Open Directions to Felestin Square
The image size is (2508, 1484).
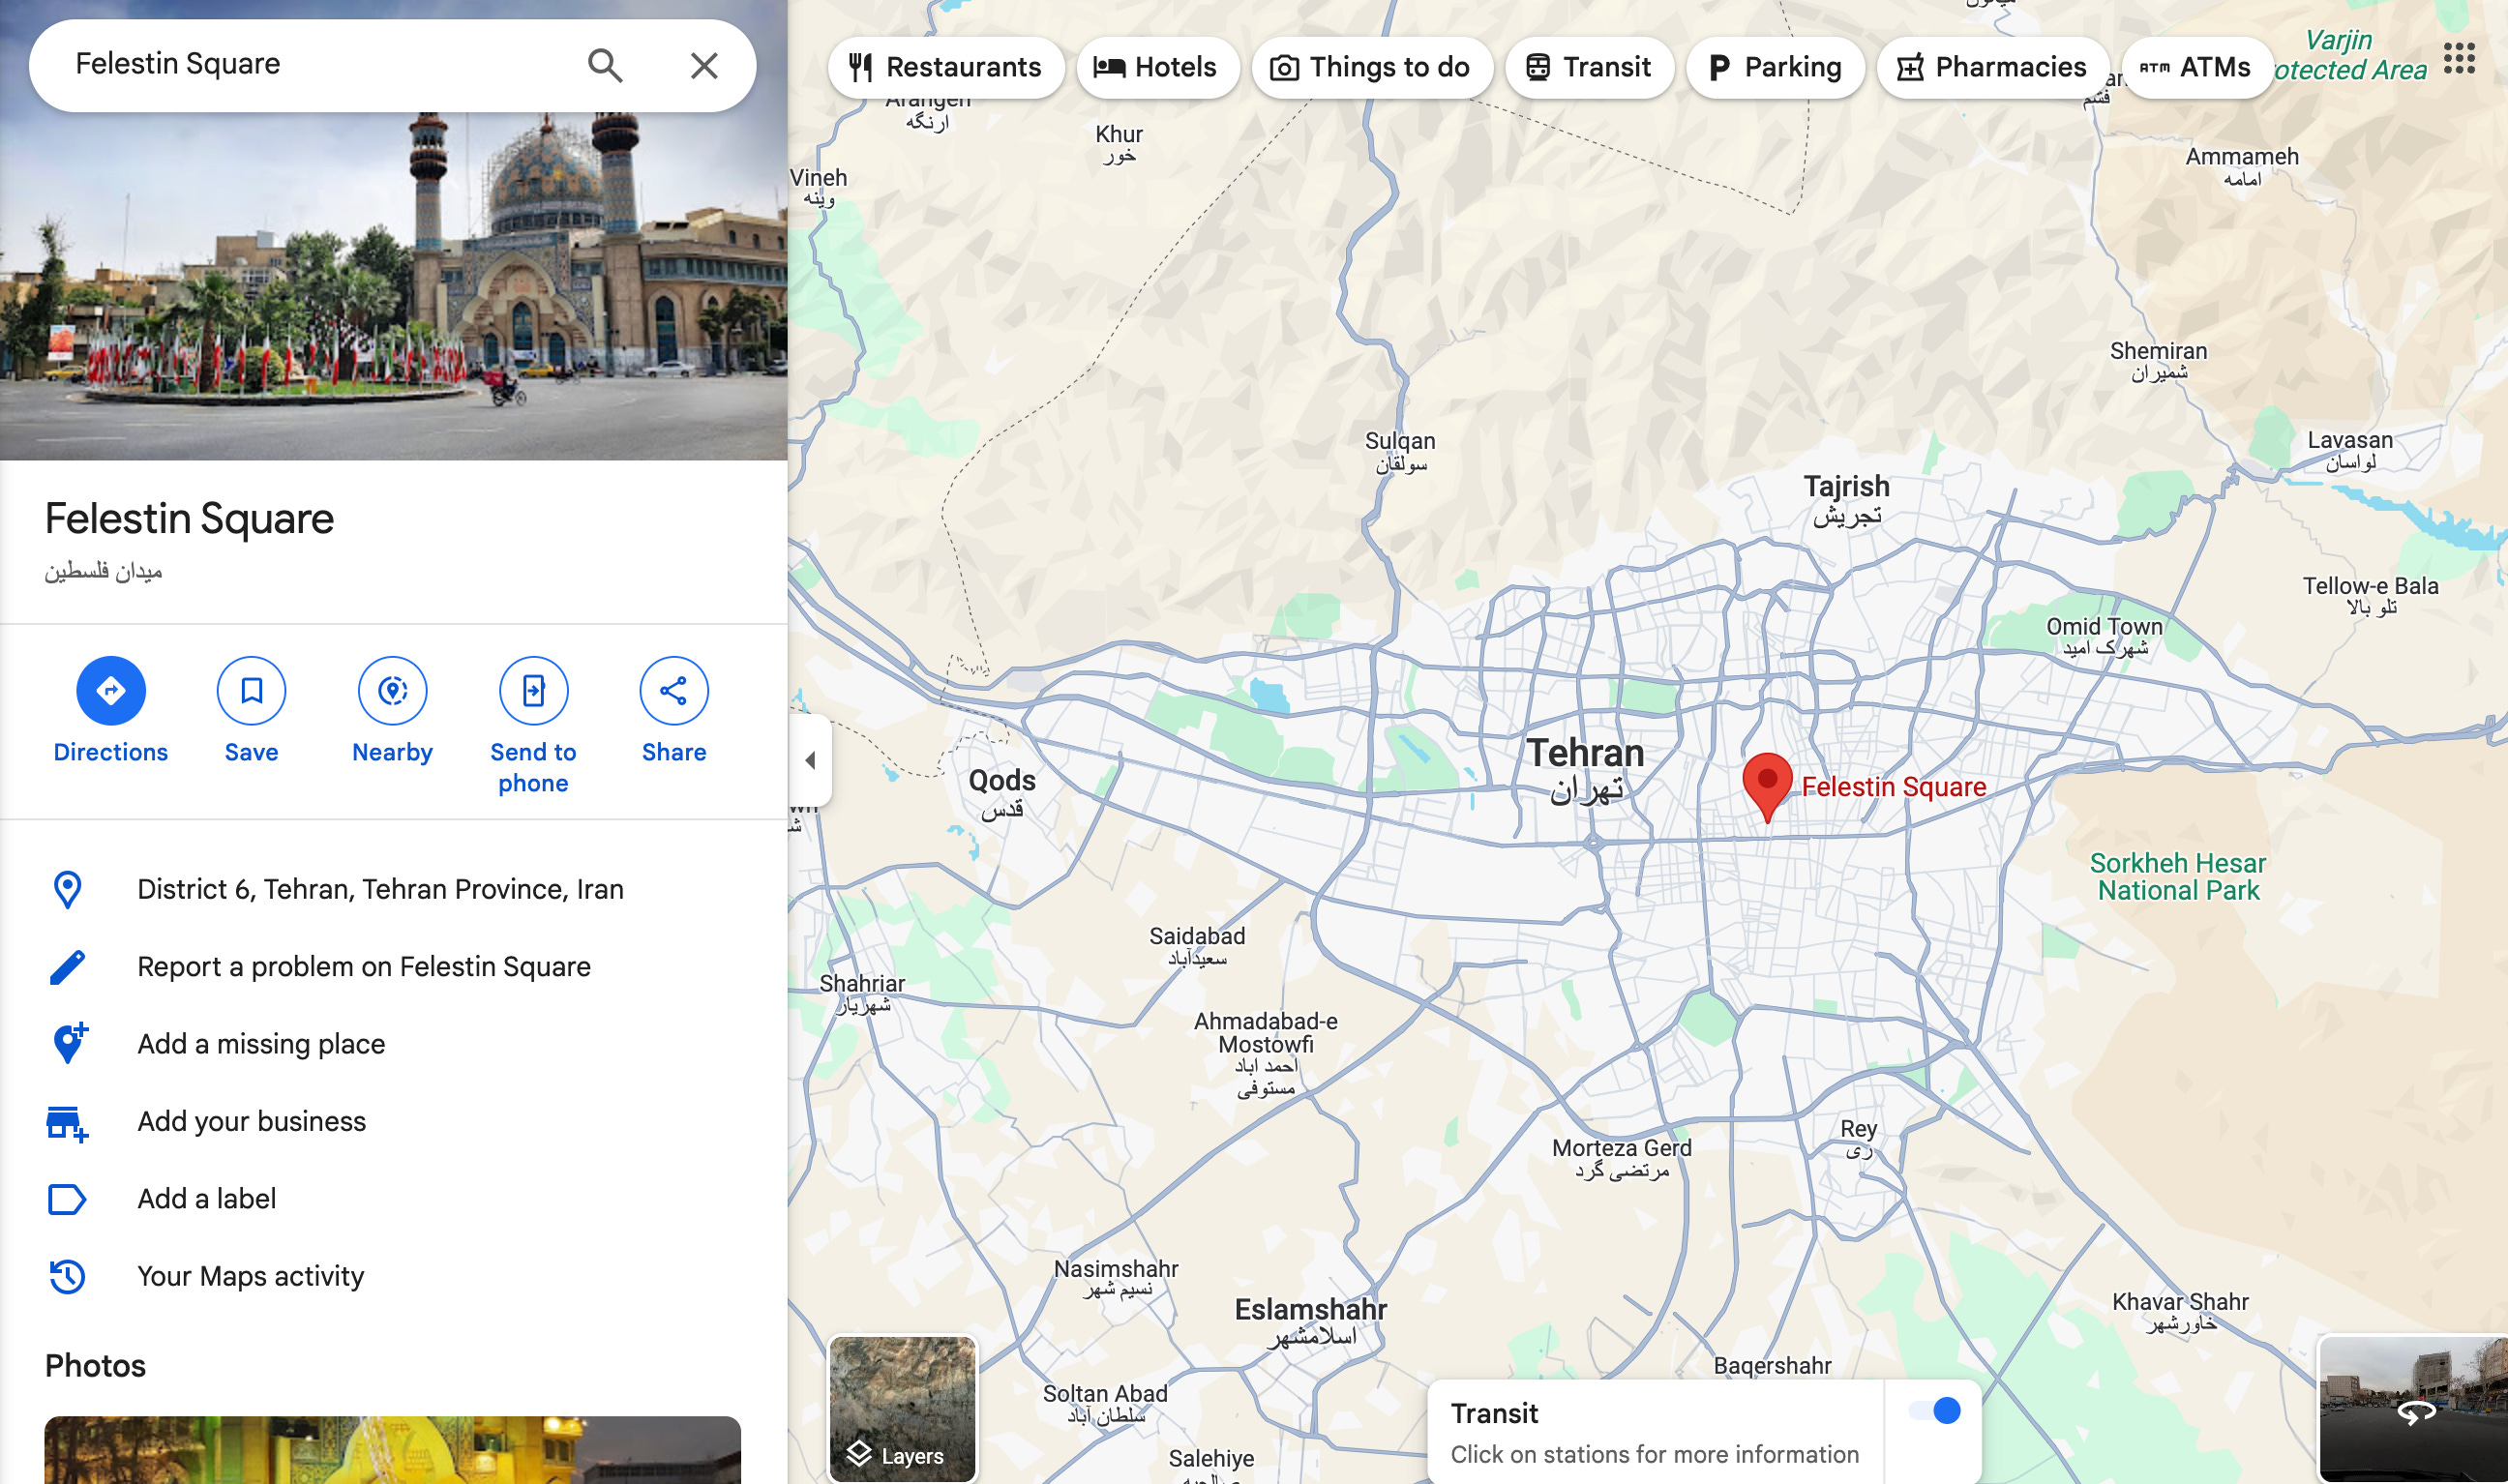(111, 710)
